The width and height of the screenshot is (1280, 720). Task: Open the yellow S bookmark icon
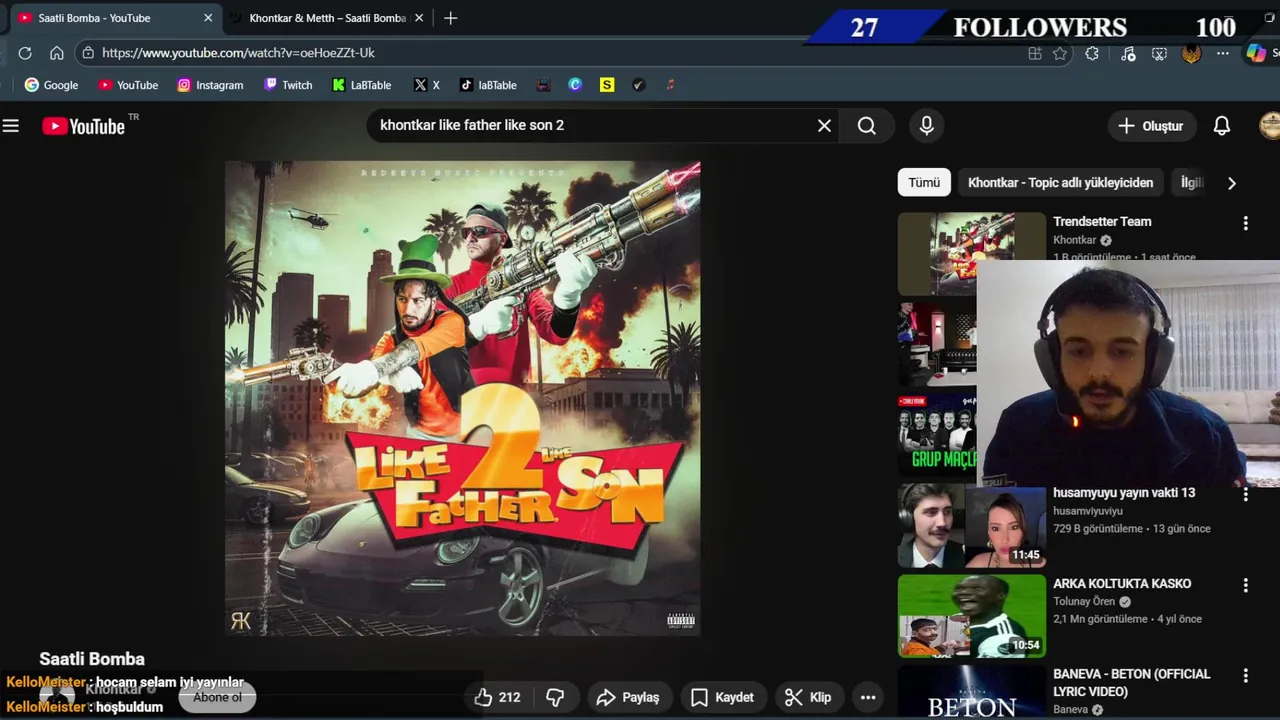[x=607, y=85]
